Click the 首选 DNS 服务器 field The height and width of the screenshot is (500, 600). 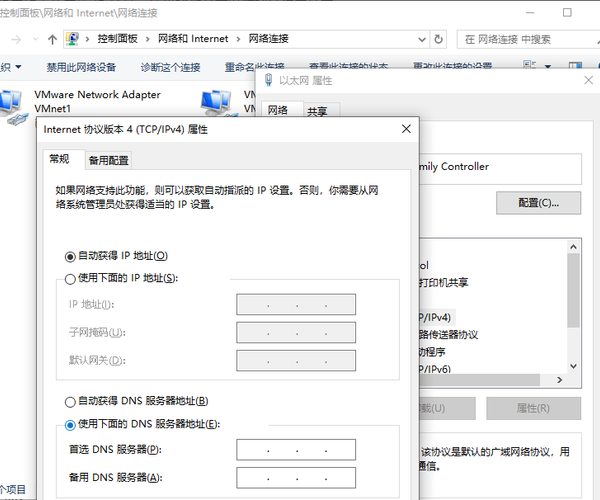coord(296,450)
